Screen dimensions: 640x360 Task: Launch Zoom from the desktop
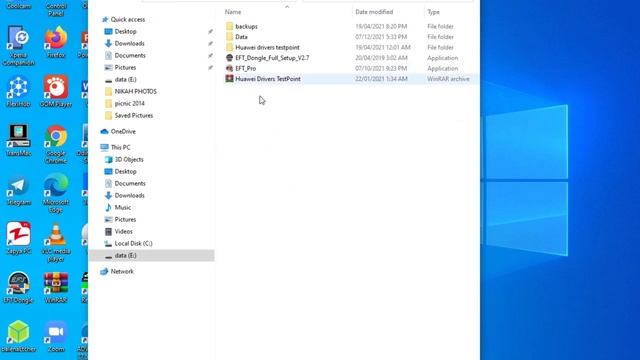(56, 336)
